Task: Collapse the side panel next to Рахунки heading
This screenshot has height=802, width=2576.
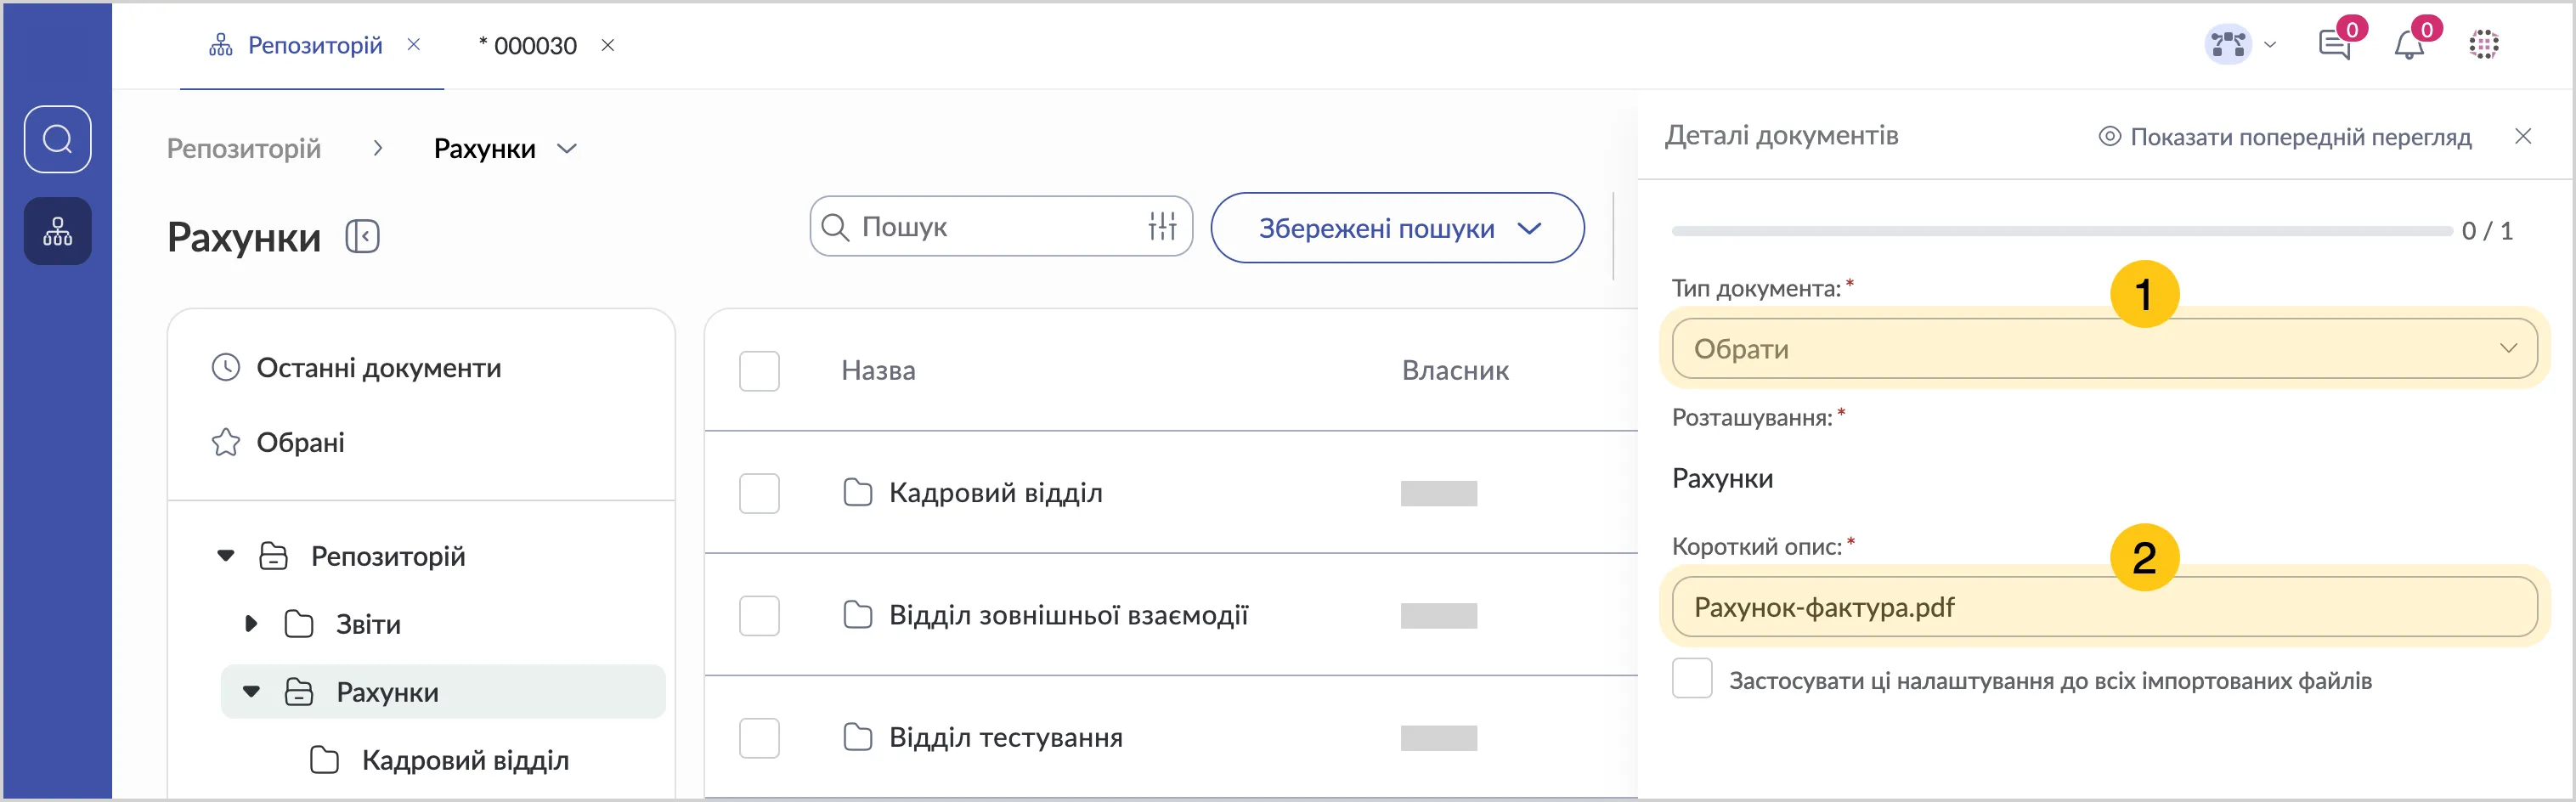Action: pos(362,237)
